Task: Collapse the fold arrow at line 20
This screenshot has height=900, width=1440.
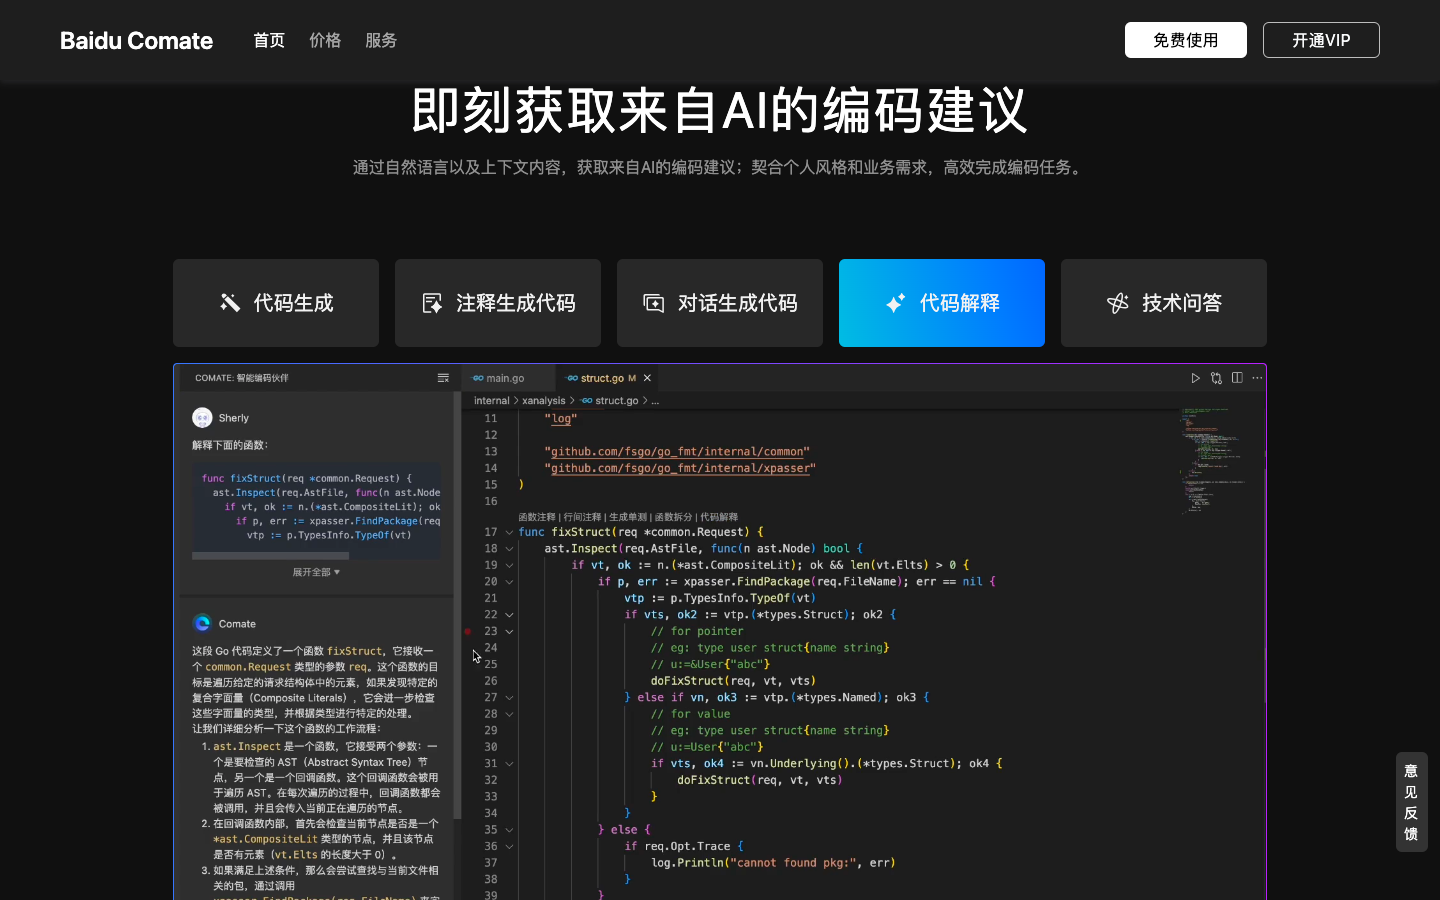Action: pos(509,582)
